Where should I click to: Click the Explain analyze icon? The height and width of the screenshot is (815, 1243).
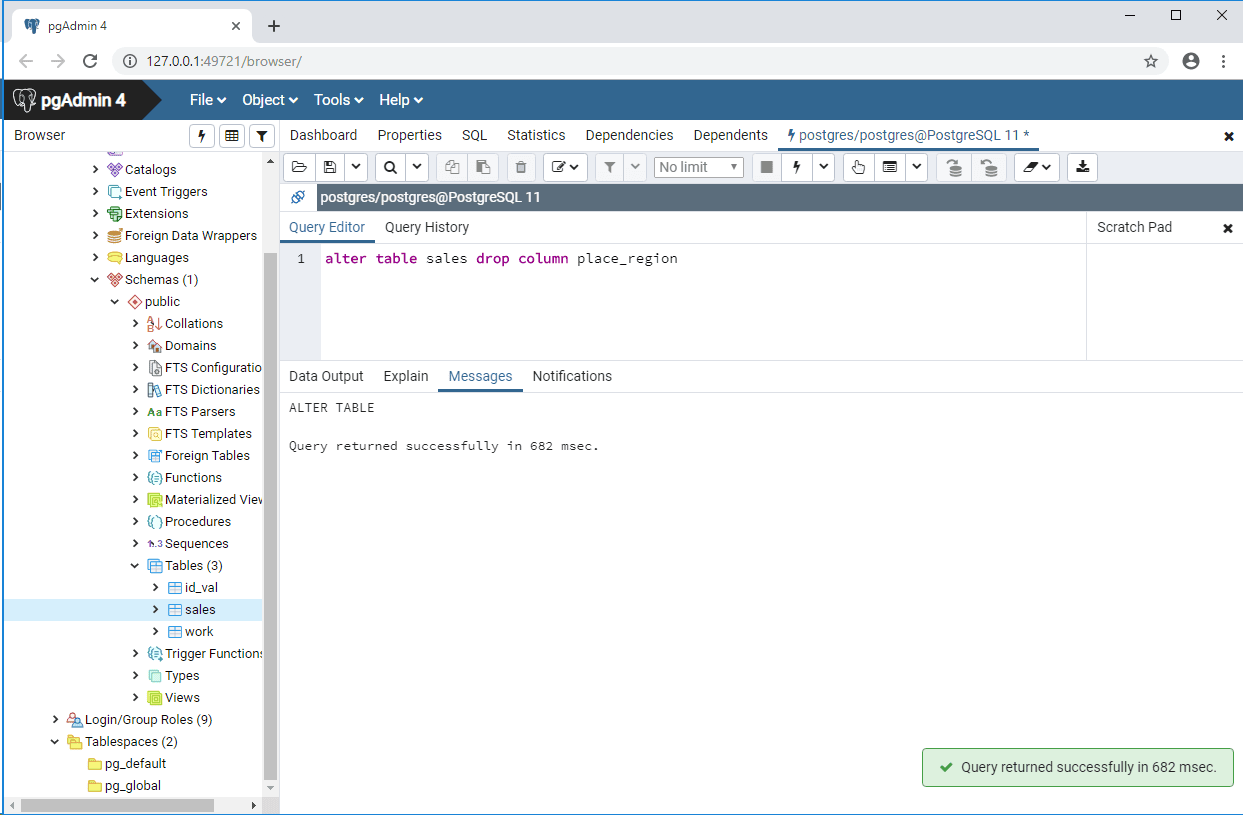tap(889, 167)
